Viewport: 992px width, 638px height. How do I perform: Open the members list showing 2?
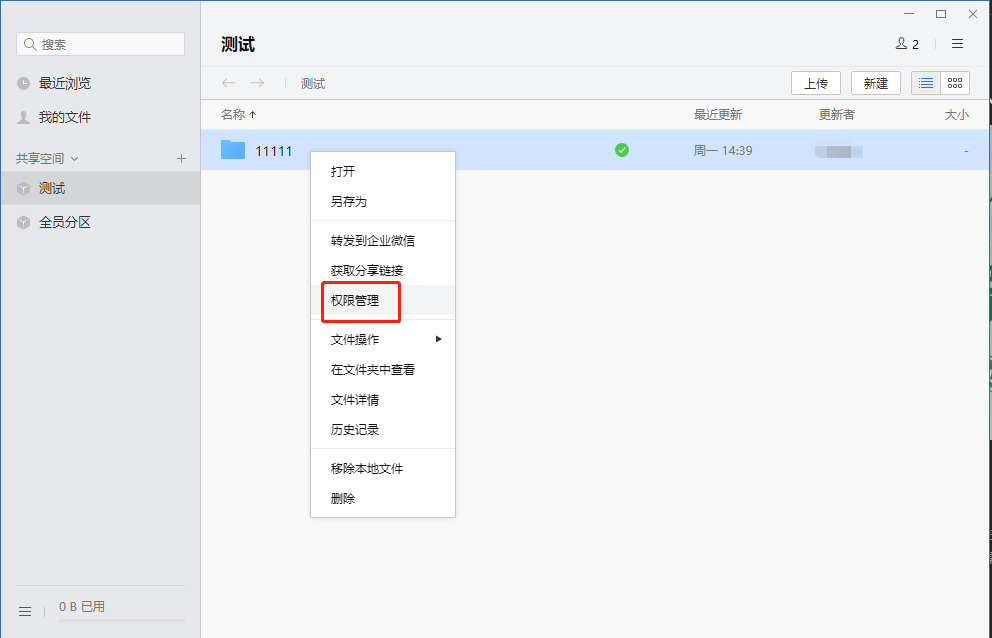[907, 44]
